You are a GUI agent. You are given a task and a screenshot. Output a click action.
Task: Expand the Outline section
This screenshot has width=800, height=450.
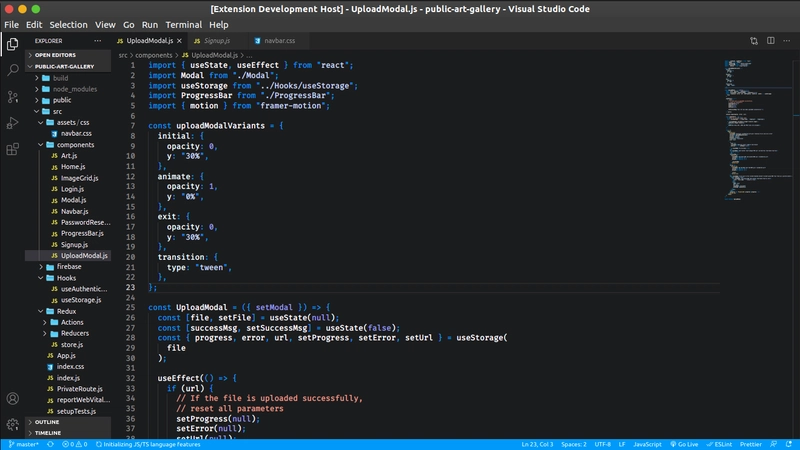click(68, 422)
